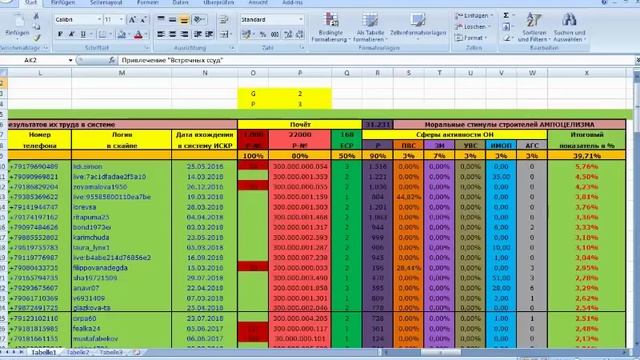Viewport: 640px width, 360px height.
Task: Click the text orientation icon
Action: pos(199,20)
